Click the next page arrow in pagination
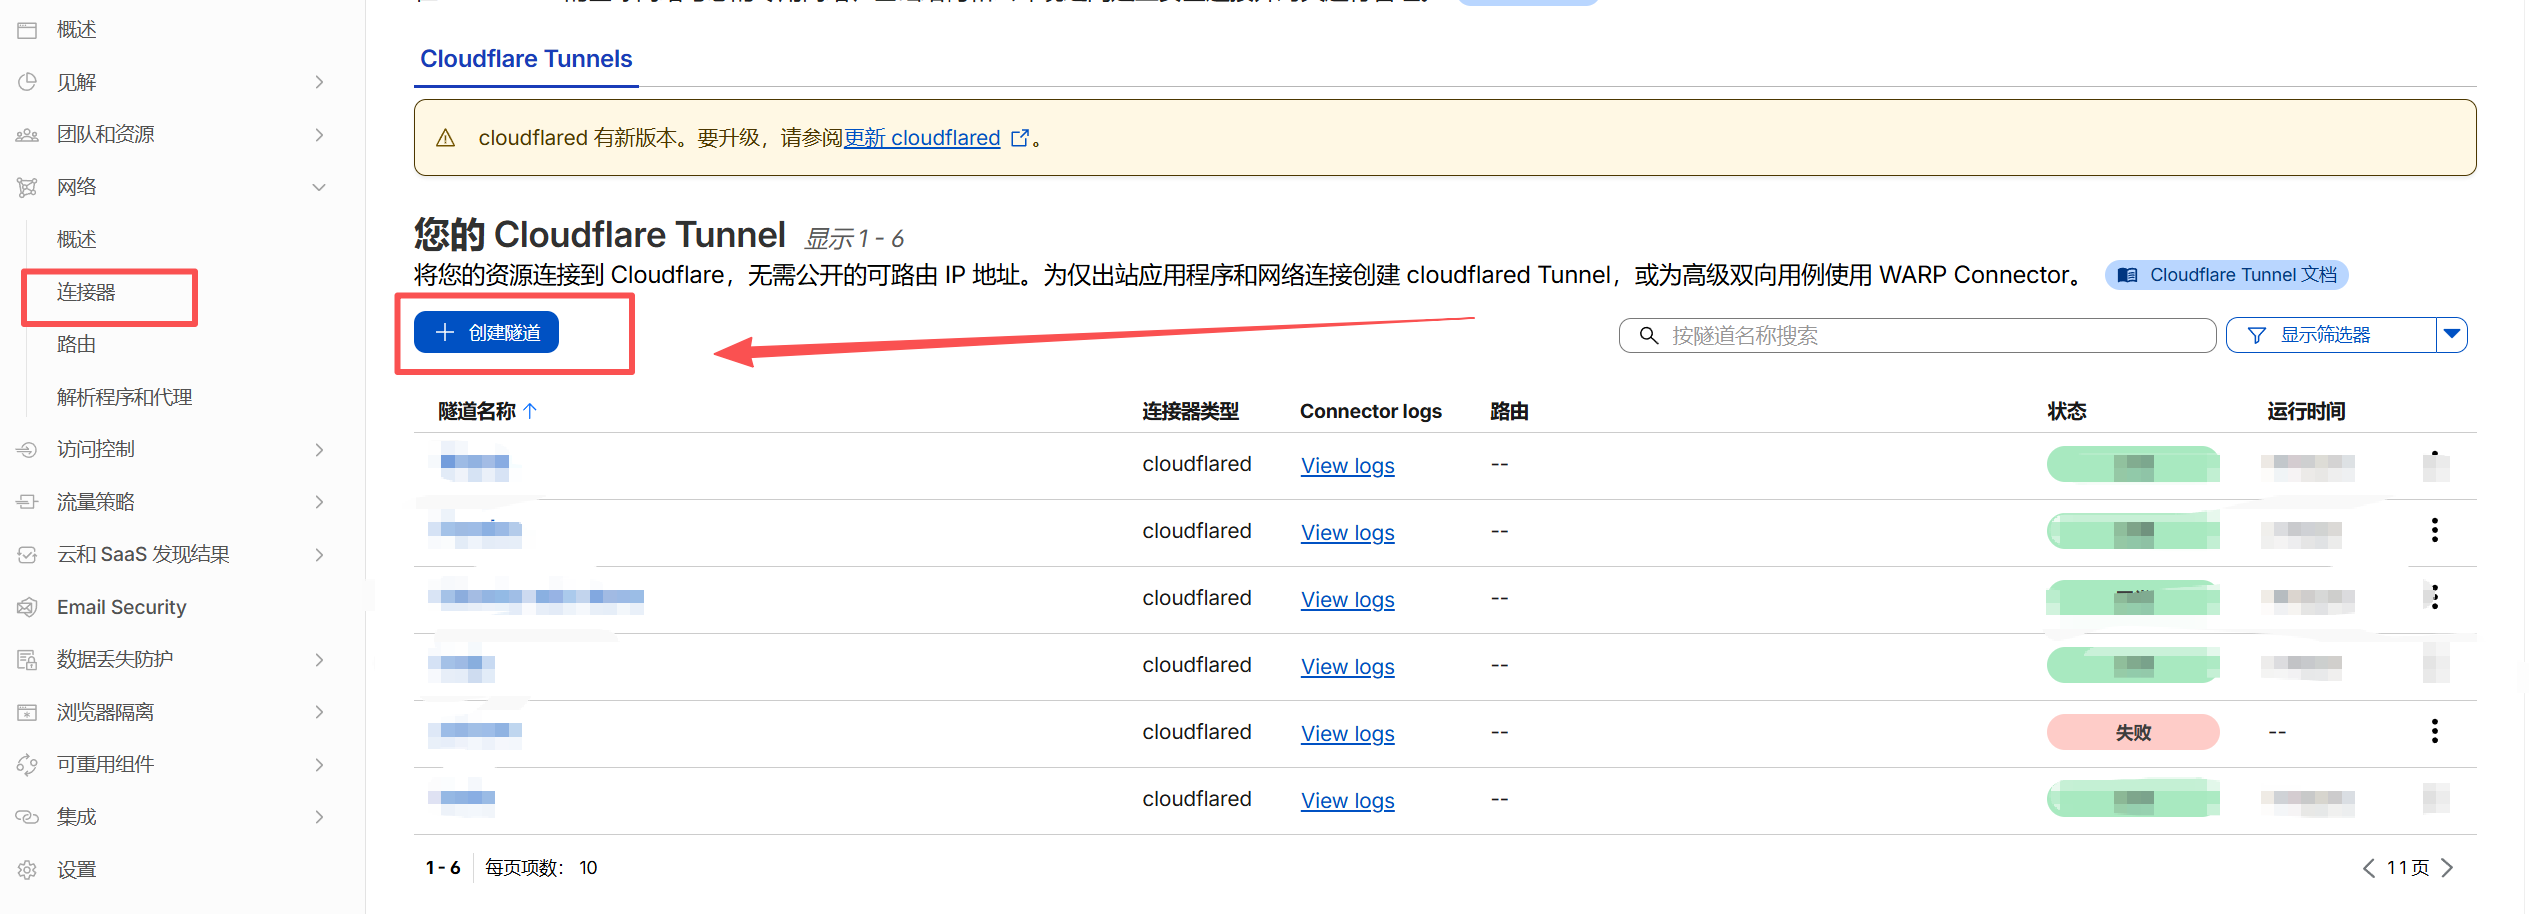The width and height of the screenshot is (2529, 914). tap(2447, 867)
